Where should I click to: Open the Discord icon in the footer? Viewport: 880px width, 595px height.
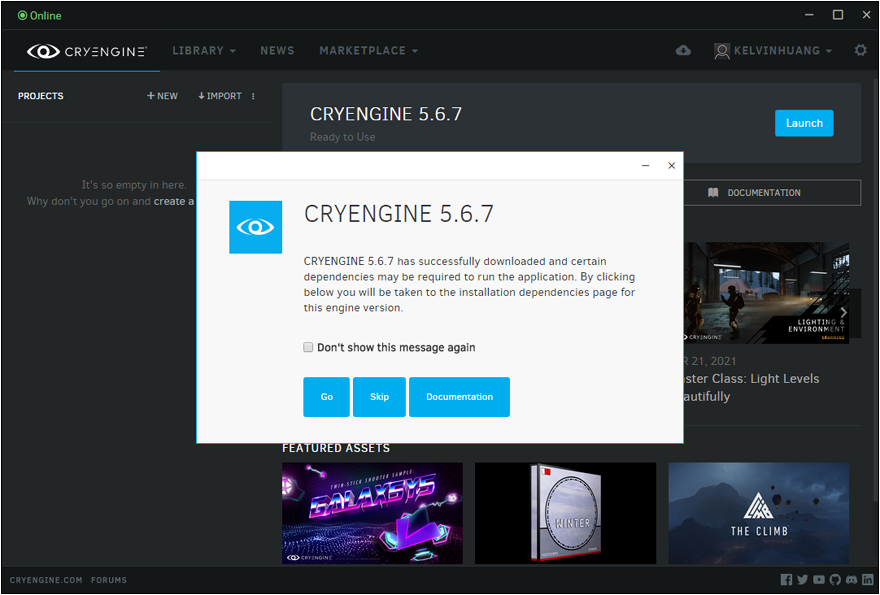tap(851, 580)
